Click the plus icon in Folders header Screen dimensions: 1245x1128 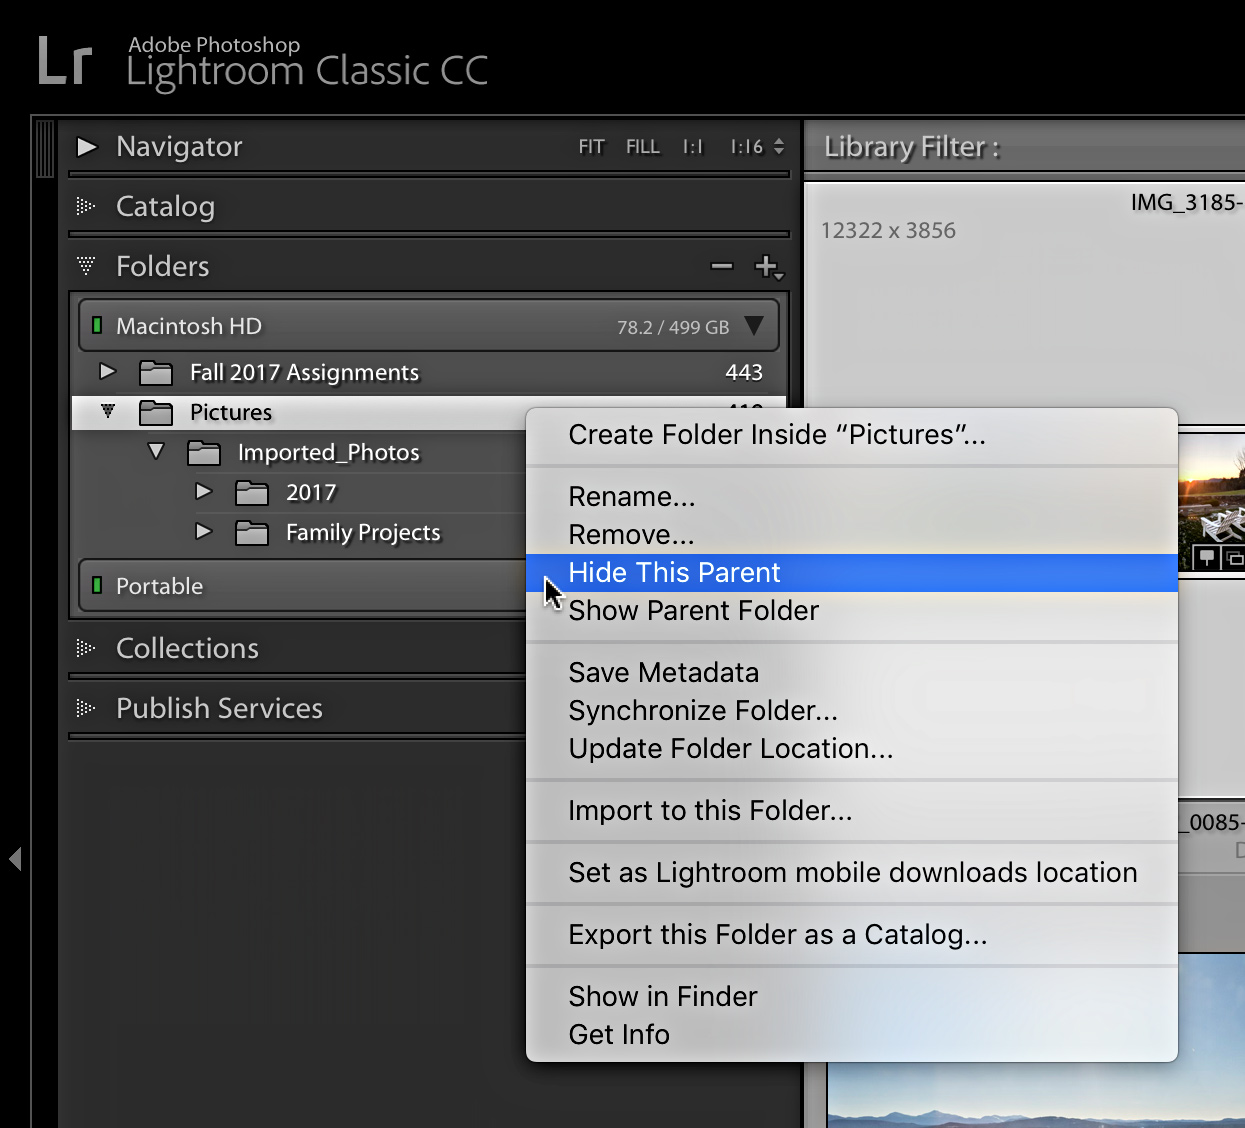768,267
